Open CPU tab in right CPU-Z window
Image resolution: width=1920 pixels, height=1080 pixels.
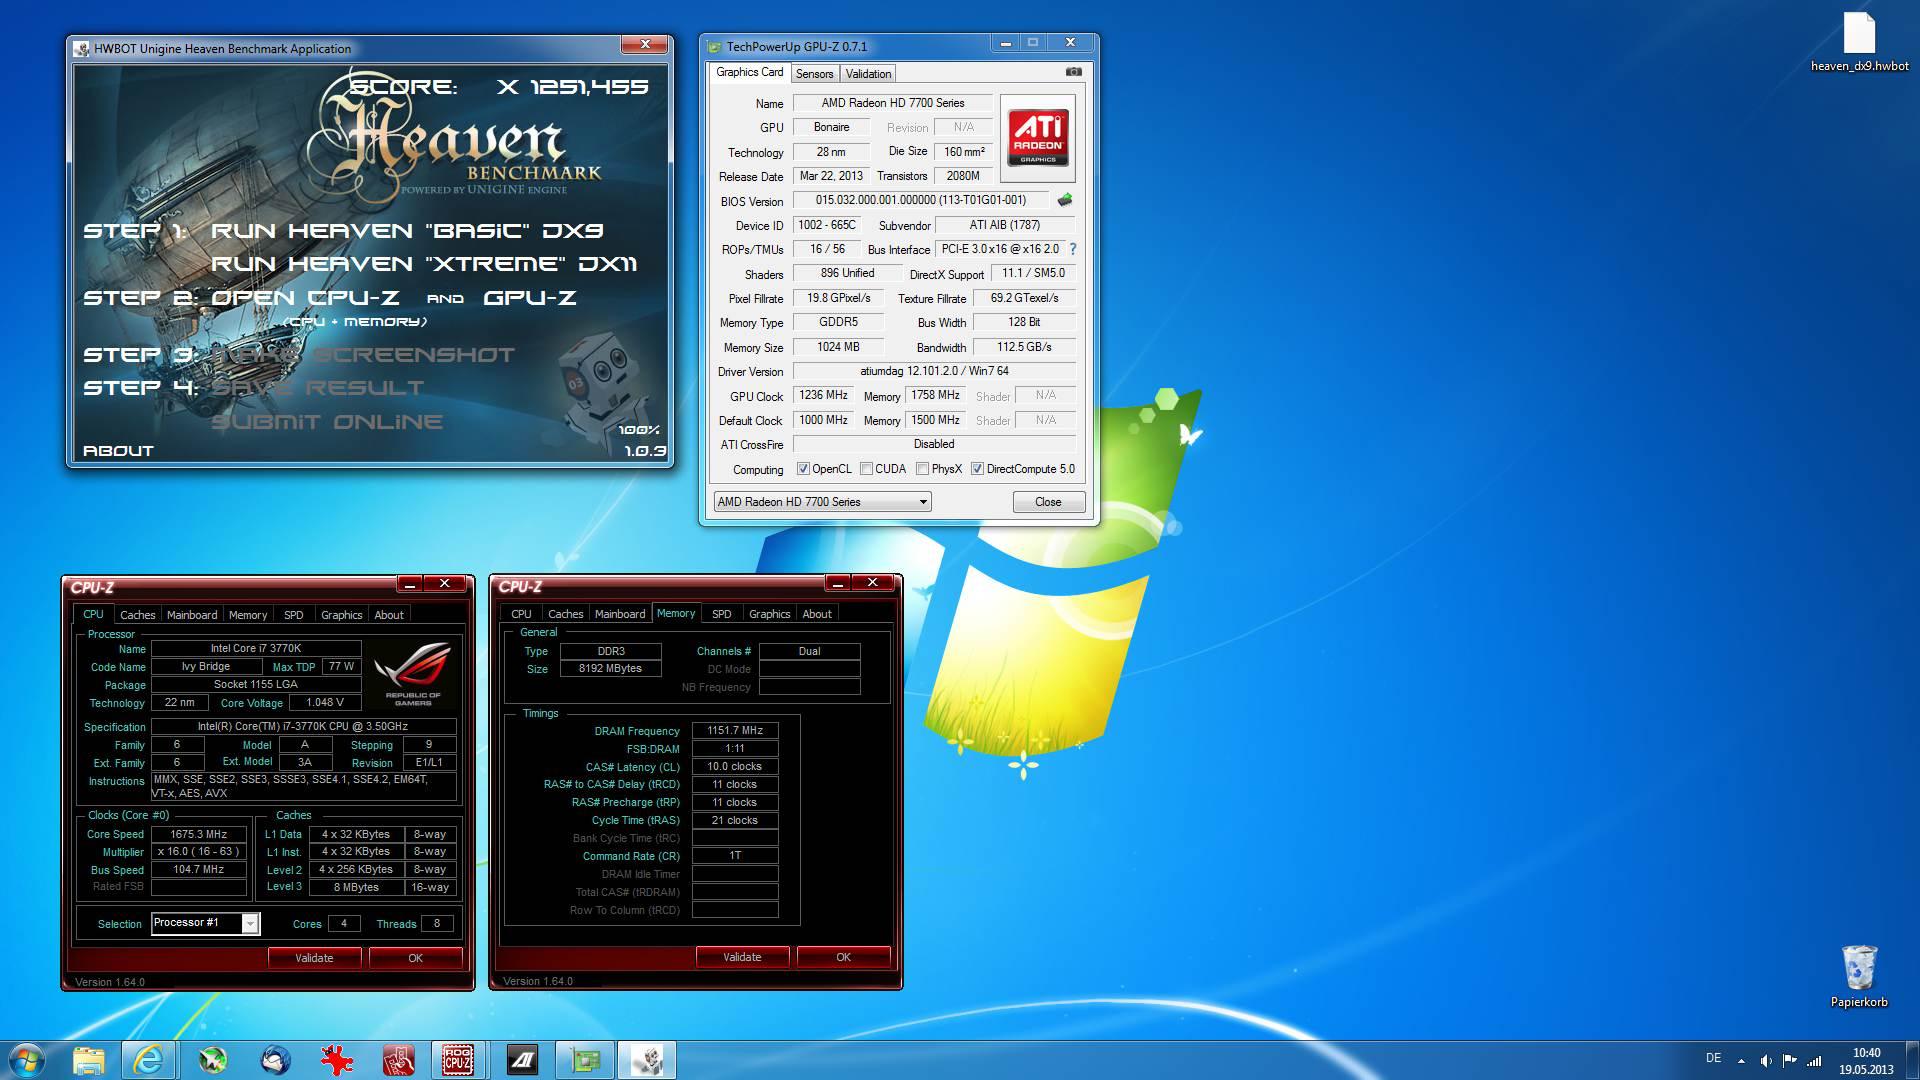(x=521, y=614)
